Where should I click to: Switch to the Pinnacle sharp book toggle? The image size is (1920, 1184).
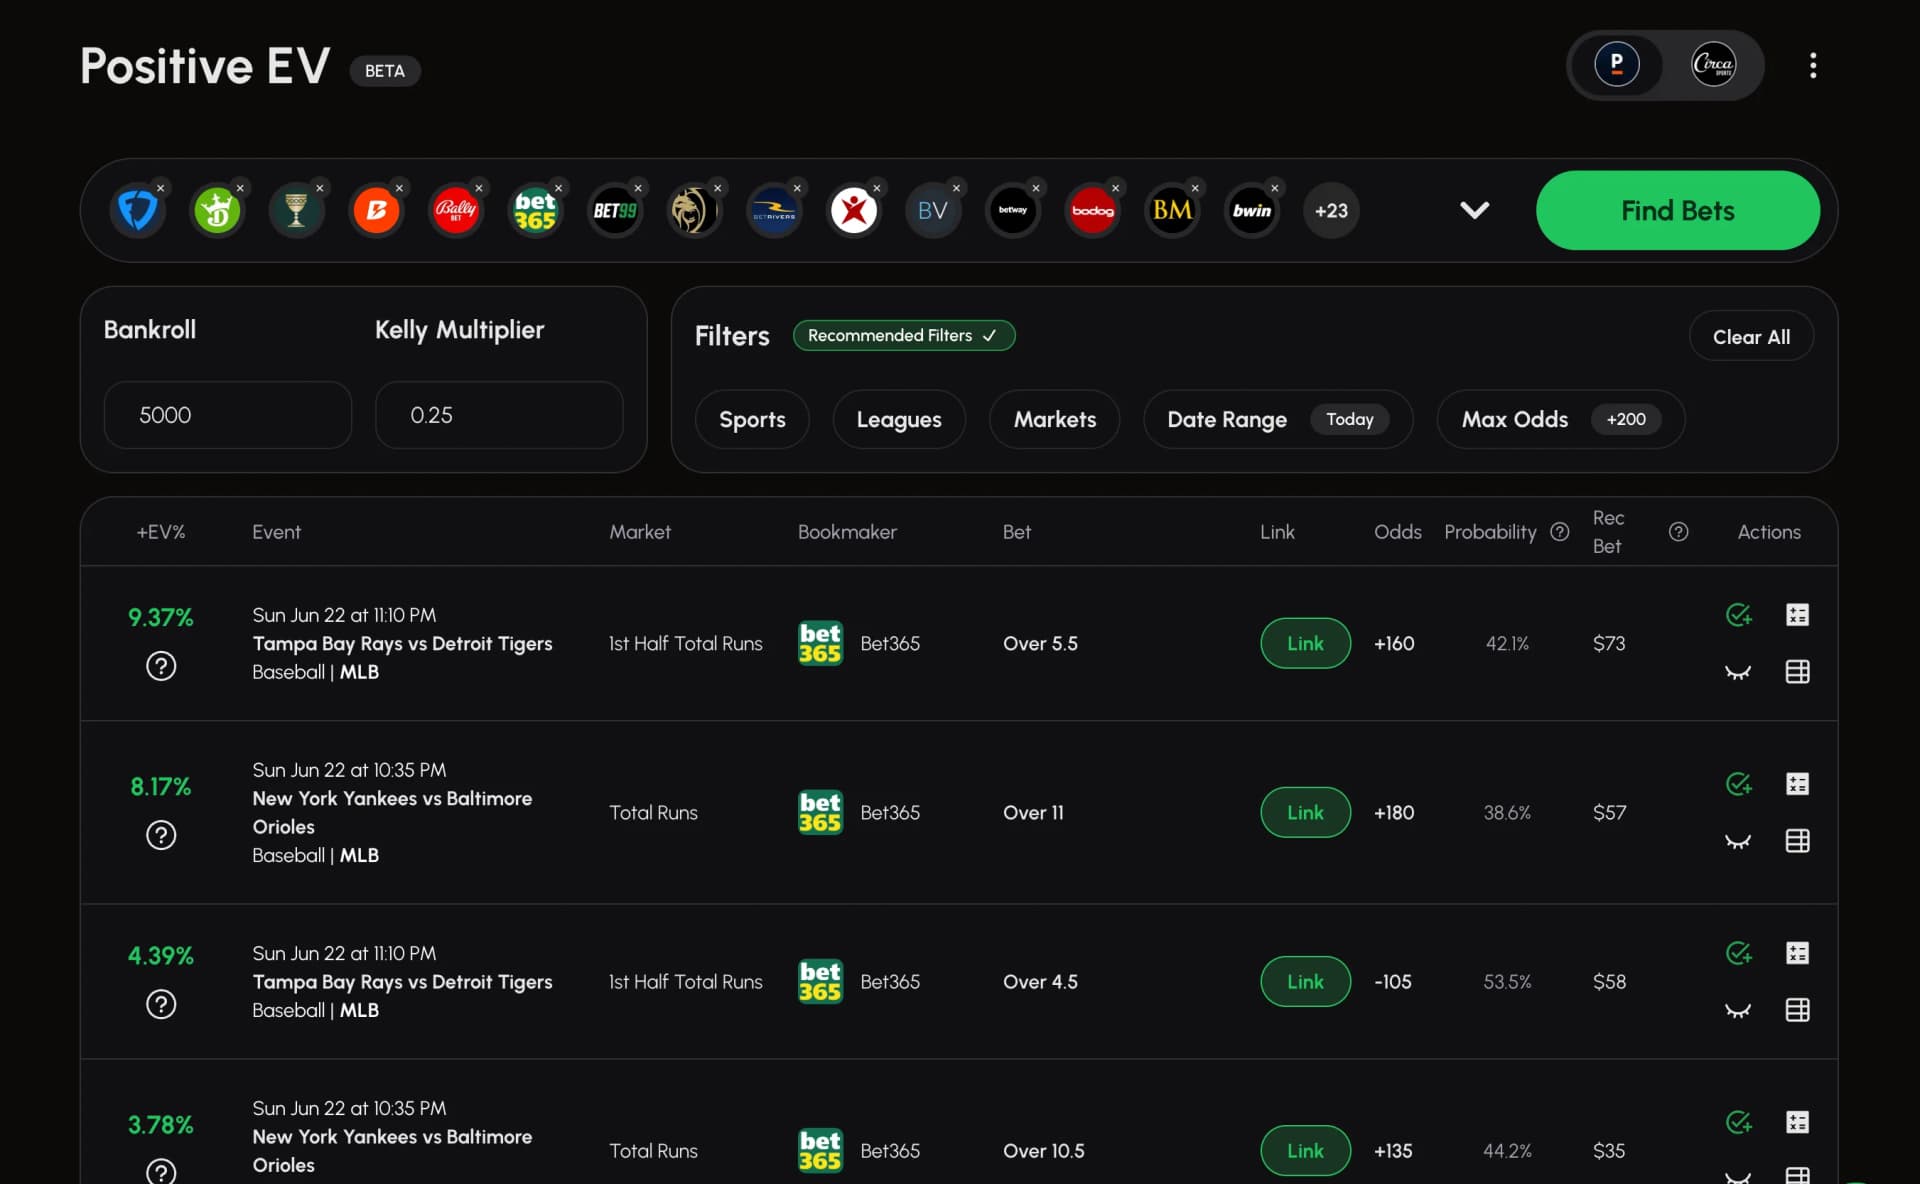(x=1616, y=66)
